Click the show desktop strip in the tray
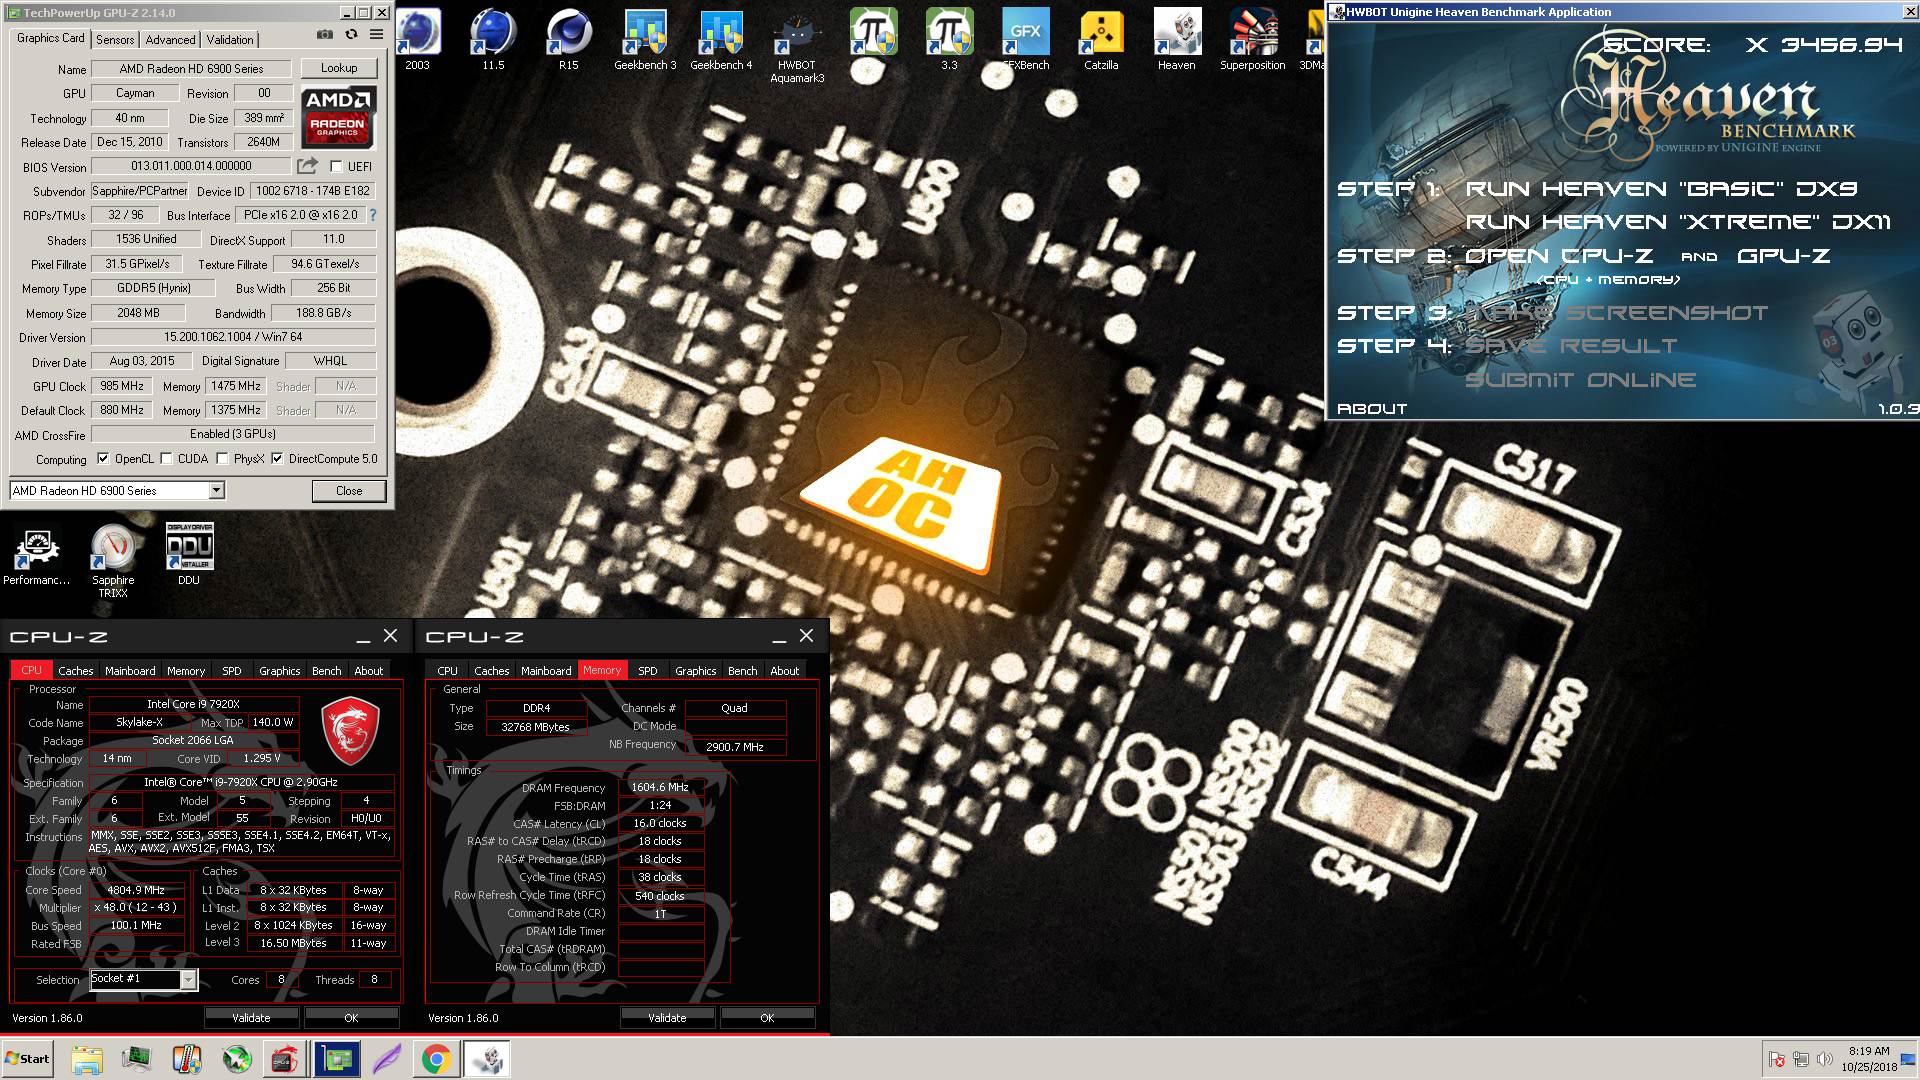 [1909, 1059]
